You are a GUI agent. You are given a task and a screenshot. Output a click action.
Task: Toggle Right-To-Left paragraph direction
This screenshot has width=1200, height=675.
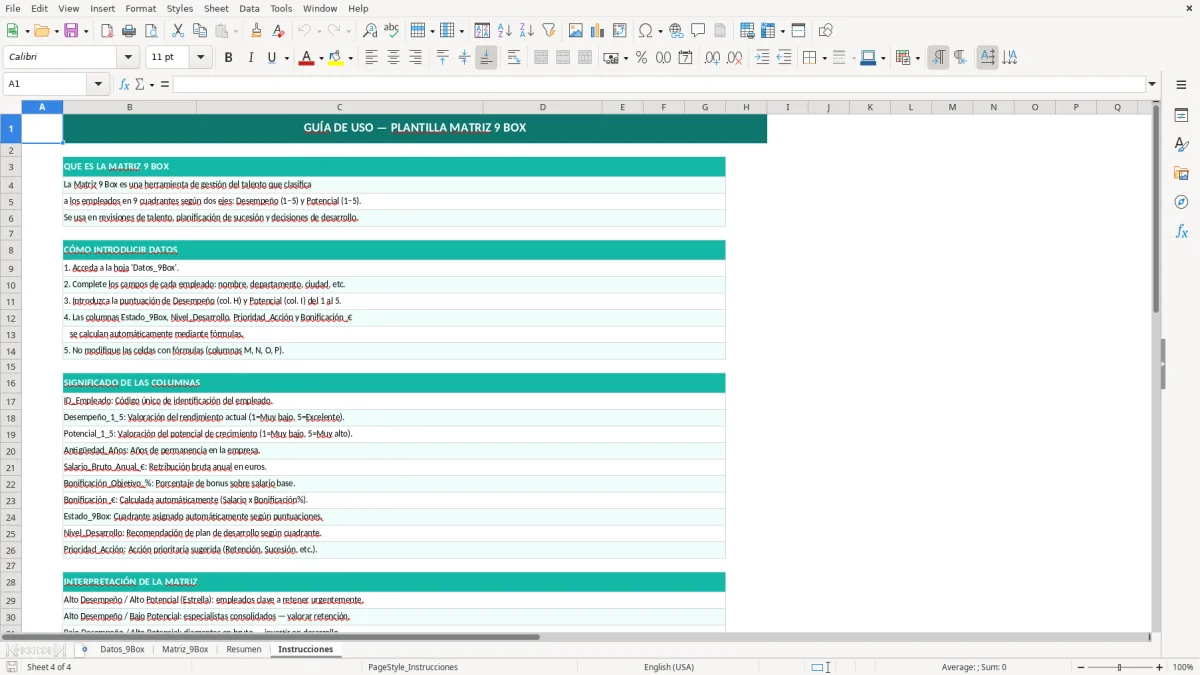click(960, 58)
